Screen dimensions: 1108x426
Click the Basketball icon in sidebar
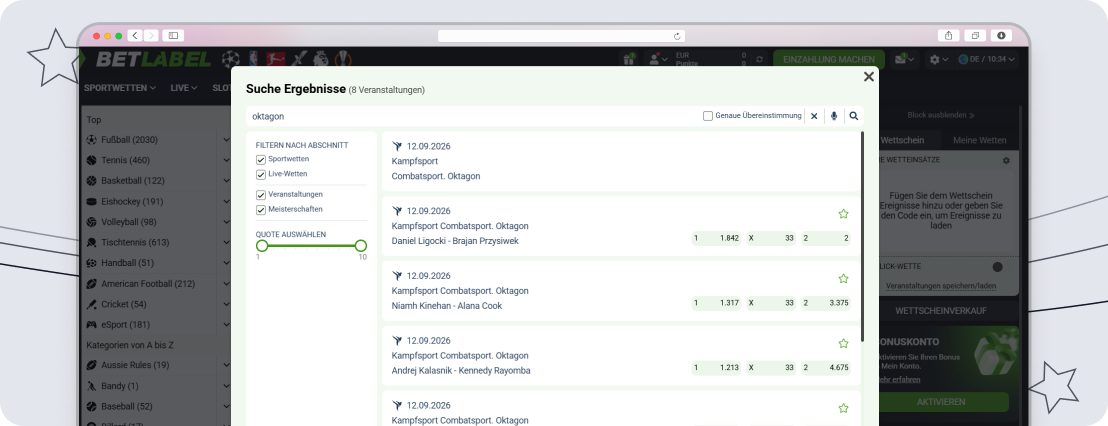(x=92, y=181)
